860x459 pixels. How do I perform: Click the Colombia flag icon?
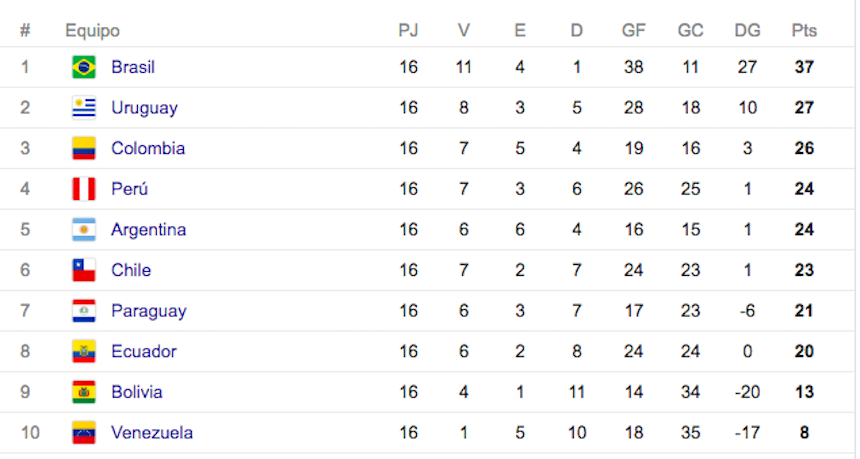coord(84,148)
